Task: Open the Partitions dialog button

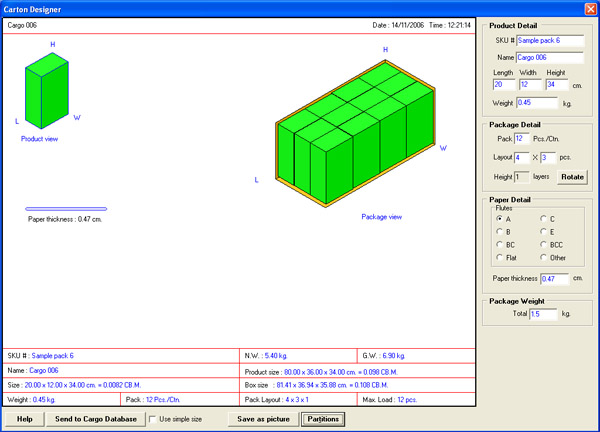Action: pos(323,419)
